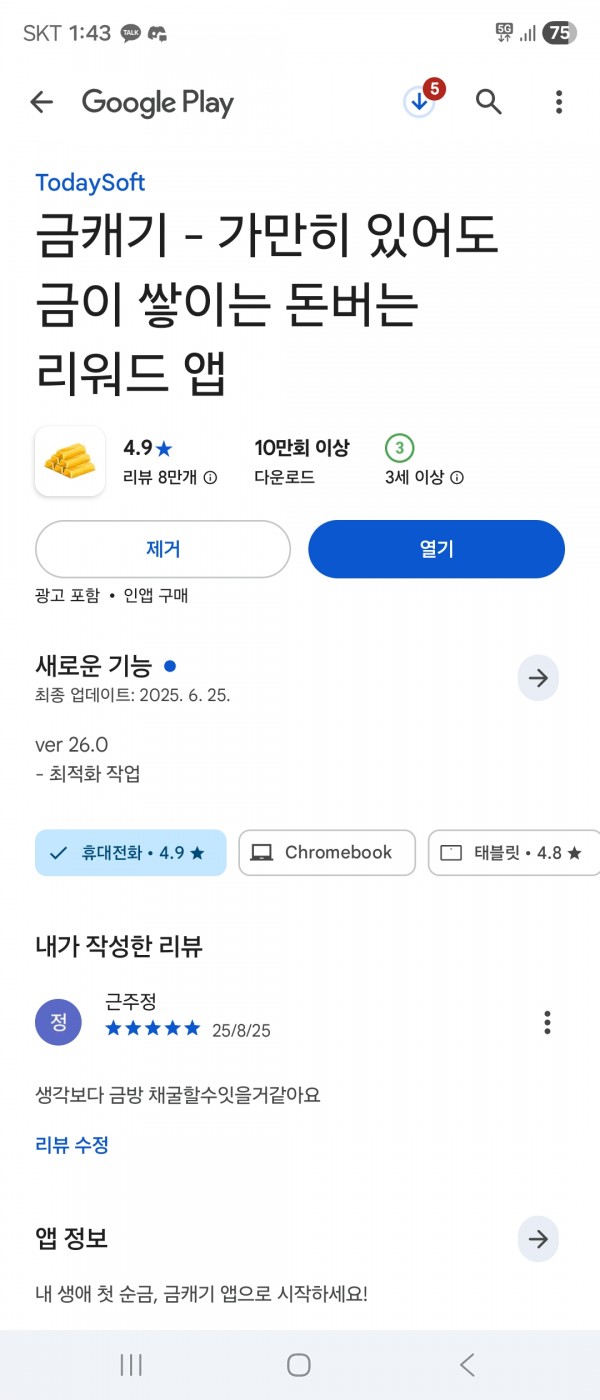Tap the 제거 uninstall button

[x=163, y=549]
